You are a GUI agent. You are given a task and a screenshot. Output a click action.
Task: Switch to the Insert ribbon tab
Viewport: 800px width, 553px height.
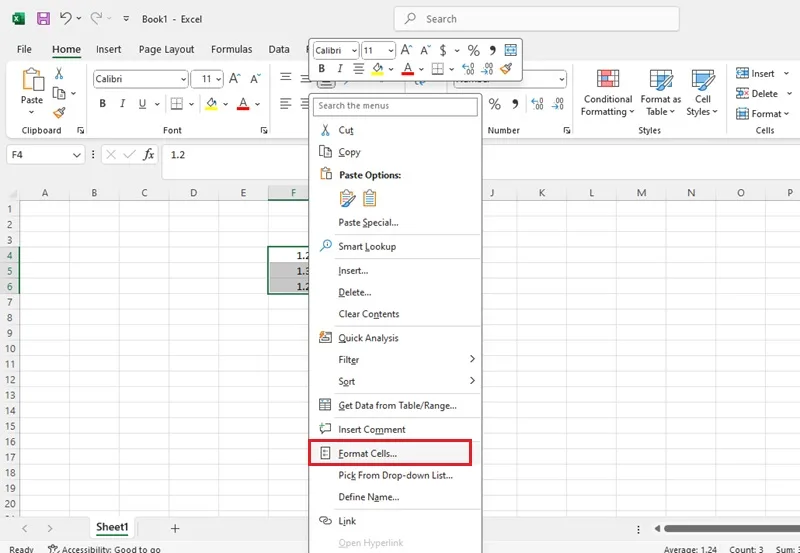[109, 49]
